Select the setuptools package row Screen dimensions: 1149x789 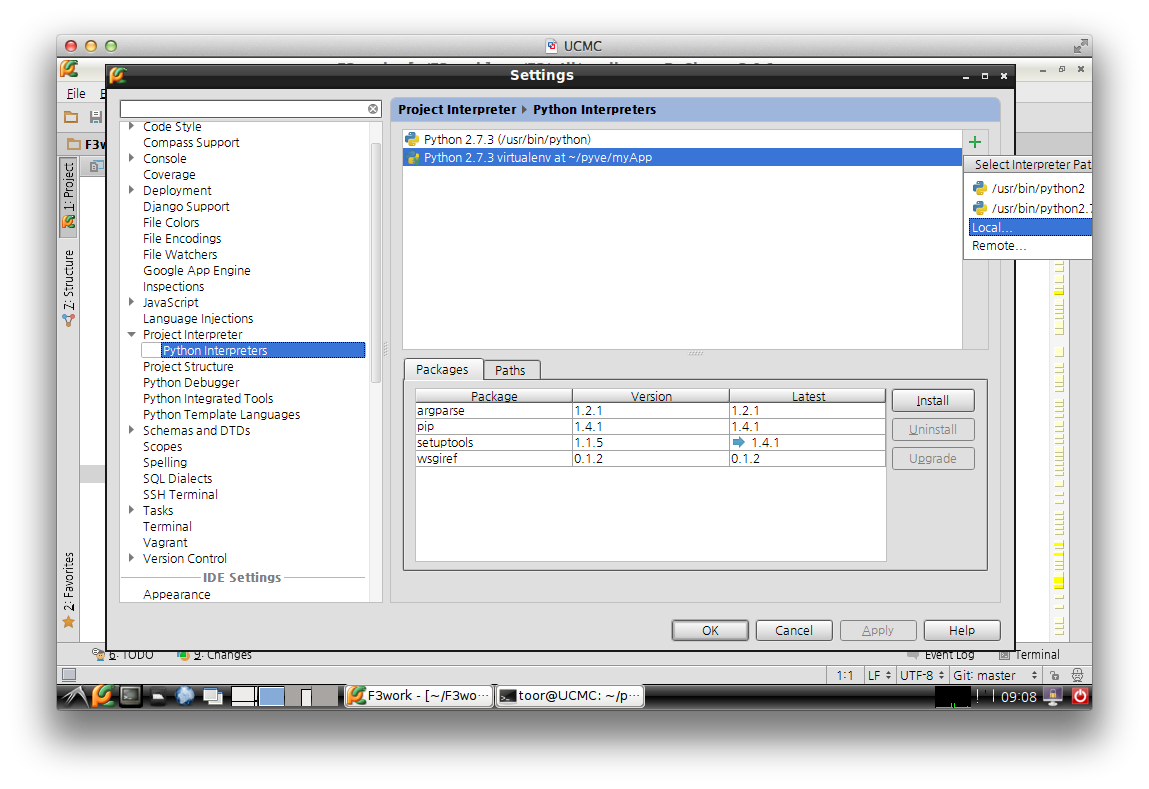coord(650,442)
